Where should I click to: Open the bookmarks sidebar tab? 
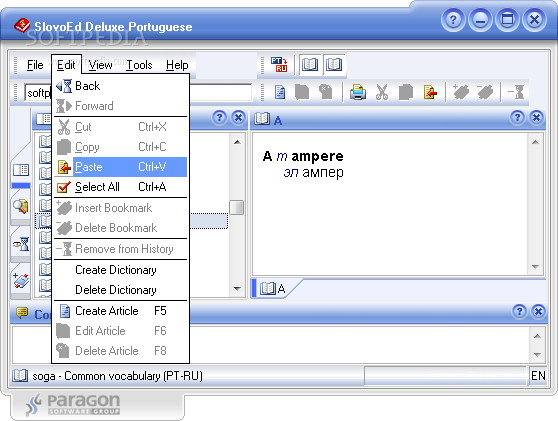coord(21,281)
